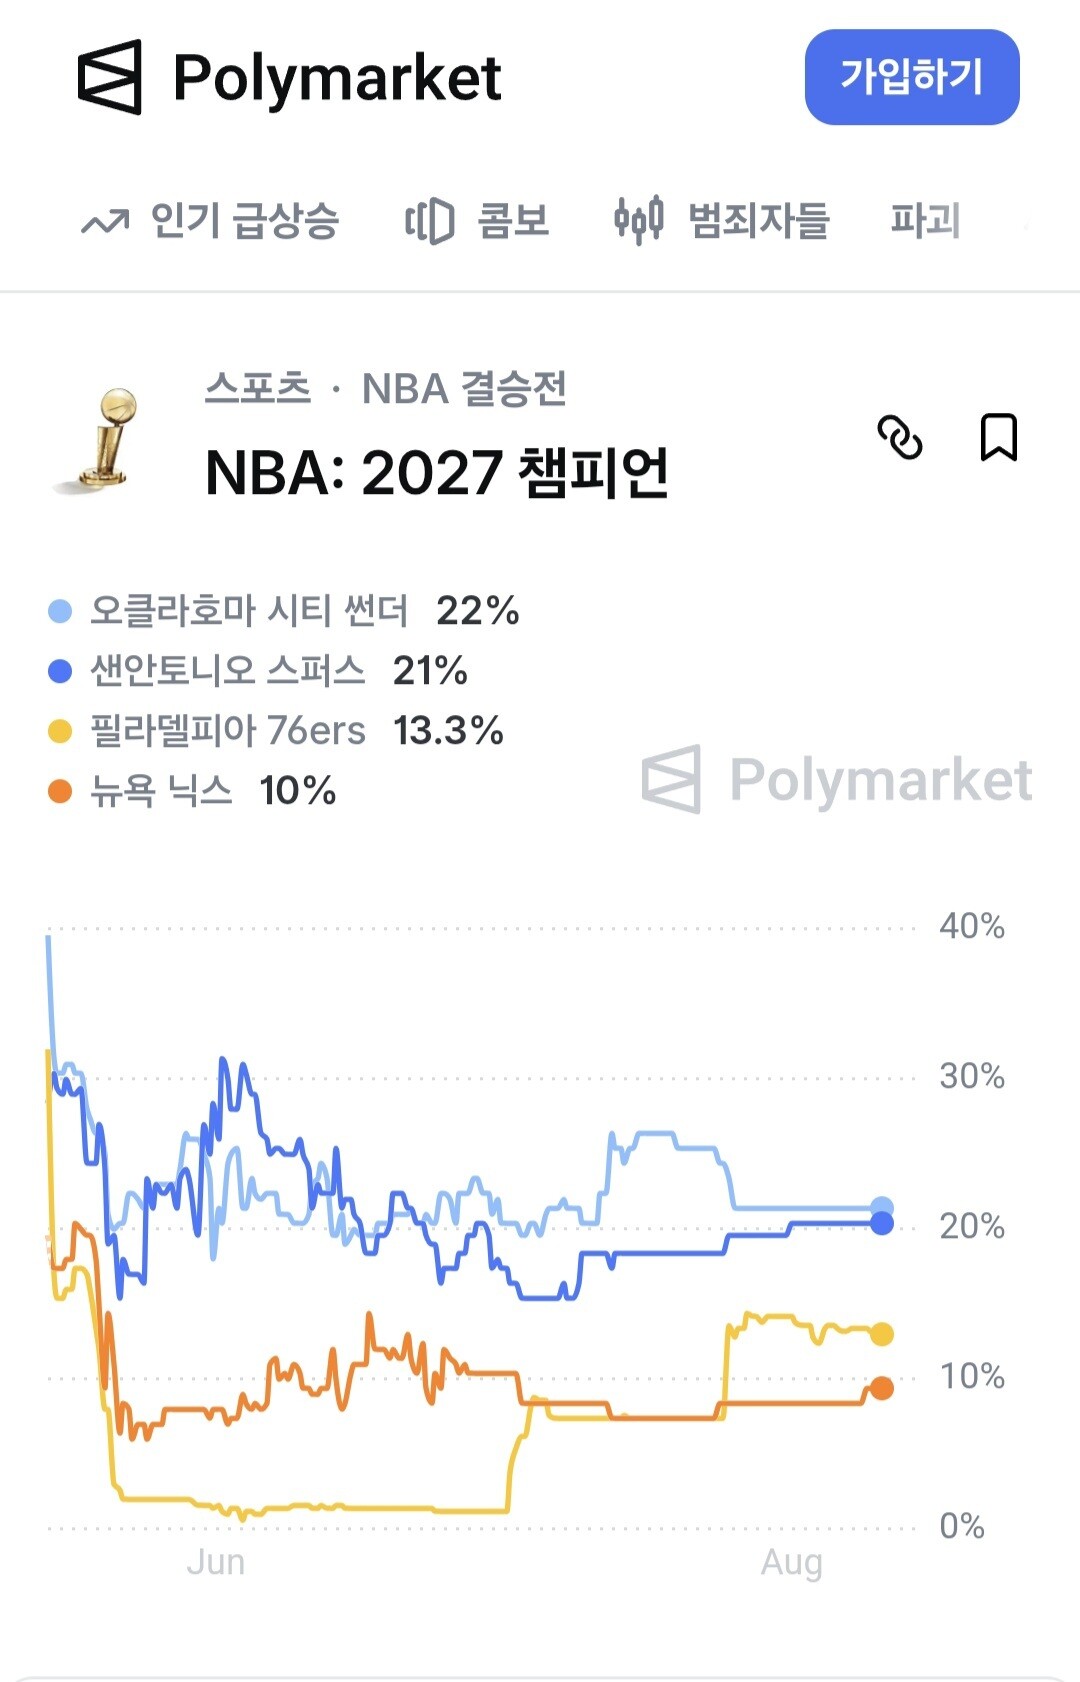Image resolution: width=1080 pixels, height=1682 pixels.
Task: Open the partially visible 파괴 tab
Action: coord(926,221)
